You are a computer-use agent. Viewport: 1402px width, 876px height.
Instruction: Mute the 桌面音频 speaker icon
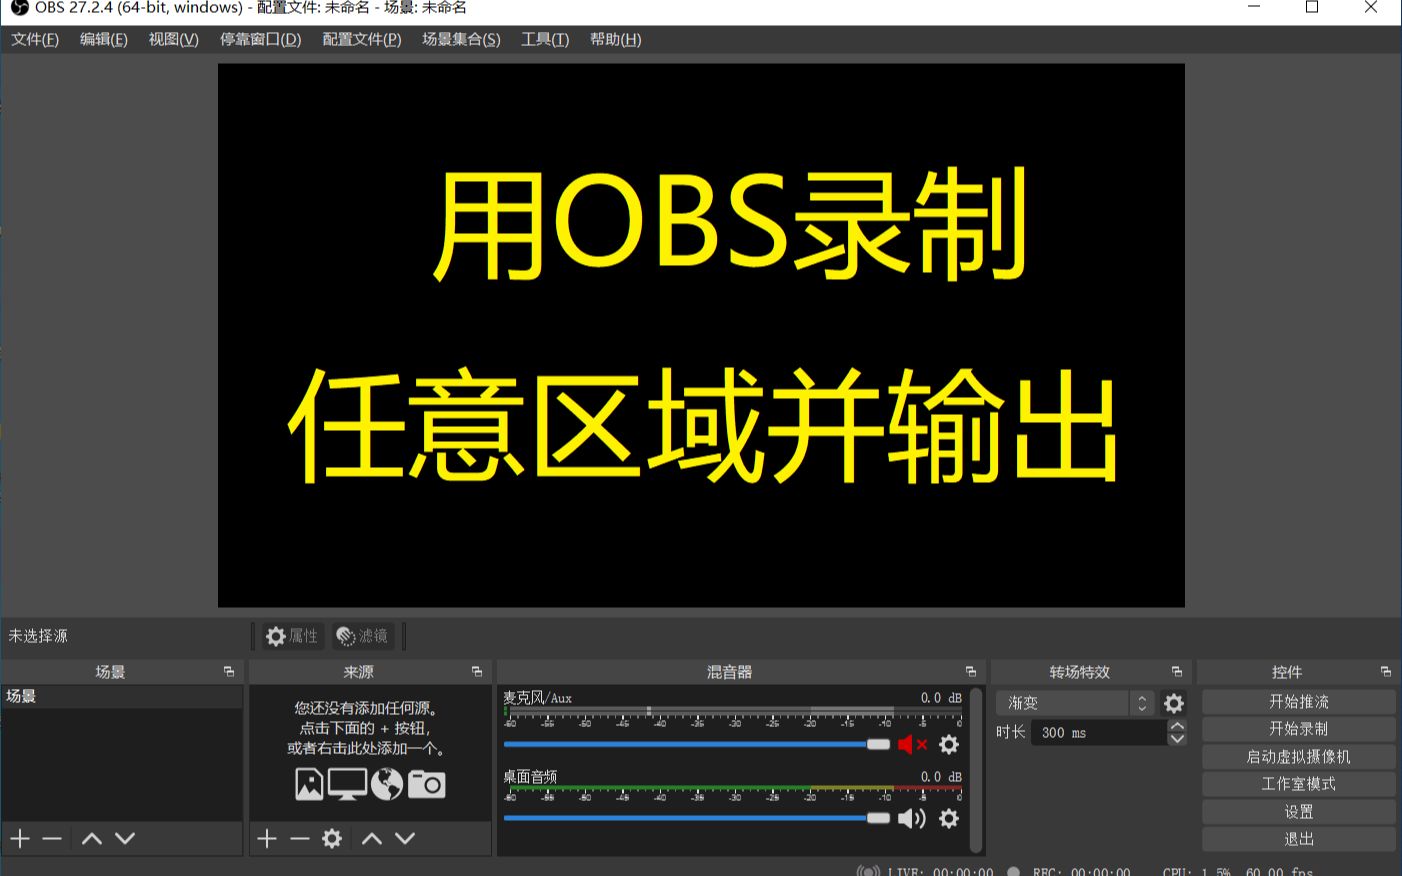pyautogui.click(x=911, y=819)
